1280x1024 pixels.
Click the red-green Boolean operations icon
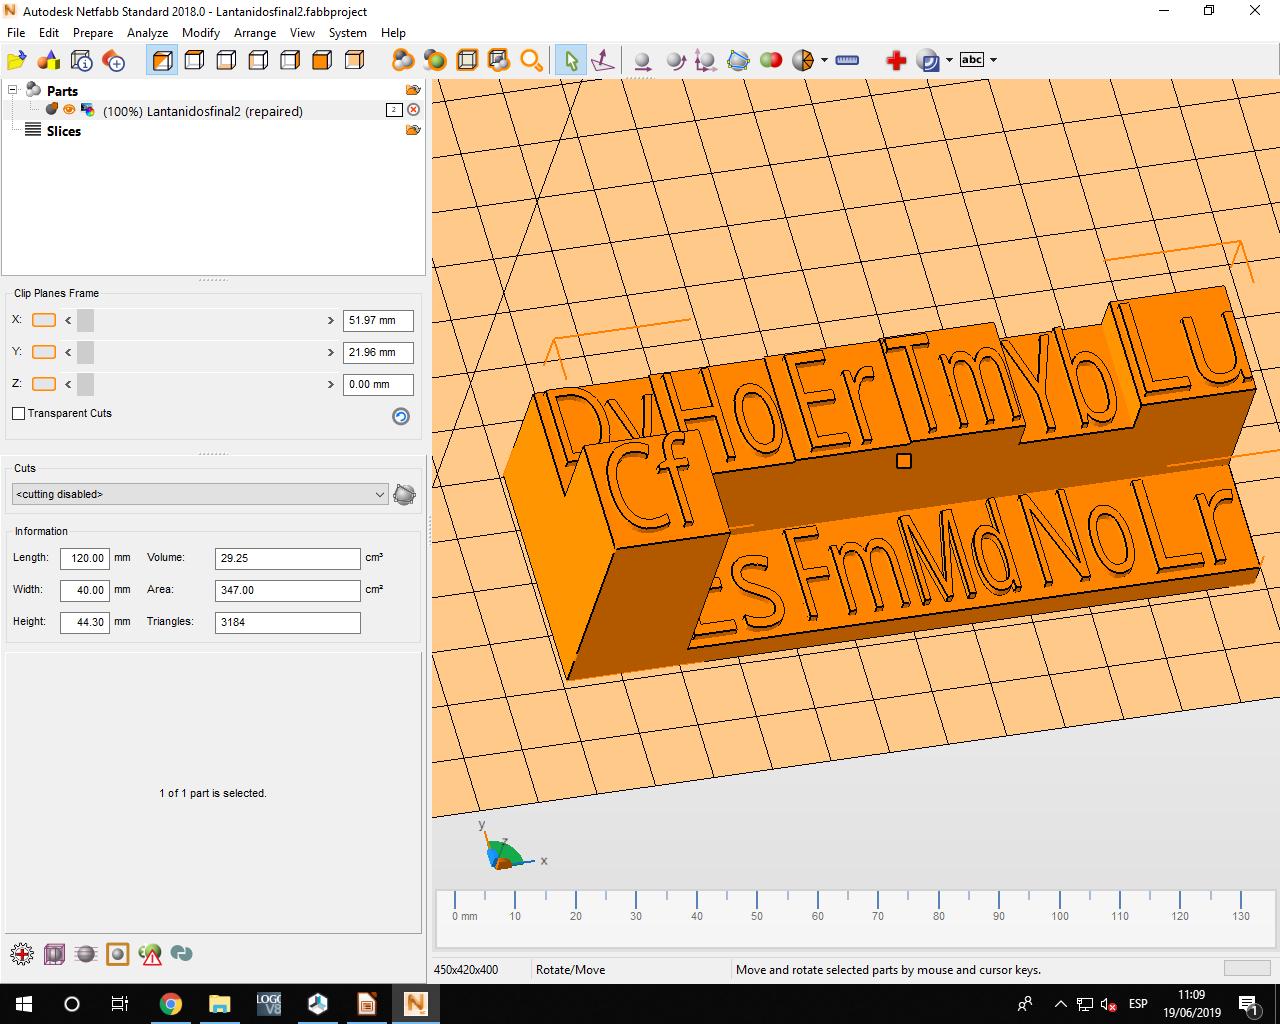770,60
